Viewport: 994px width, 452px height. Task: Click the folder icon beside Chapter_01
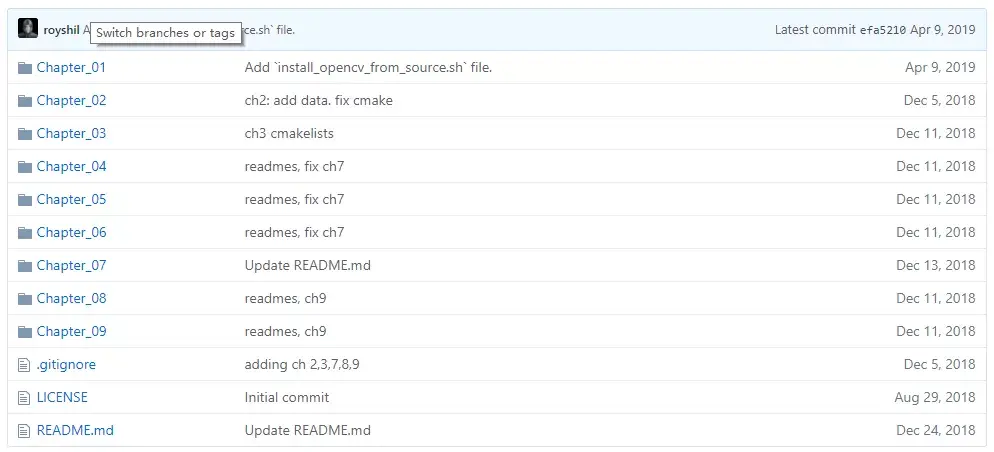(25, 68)
